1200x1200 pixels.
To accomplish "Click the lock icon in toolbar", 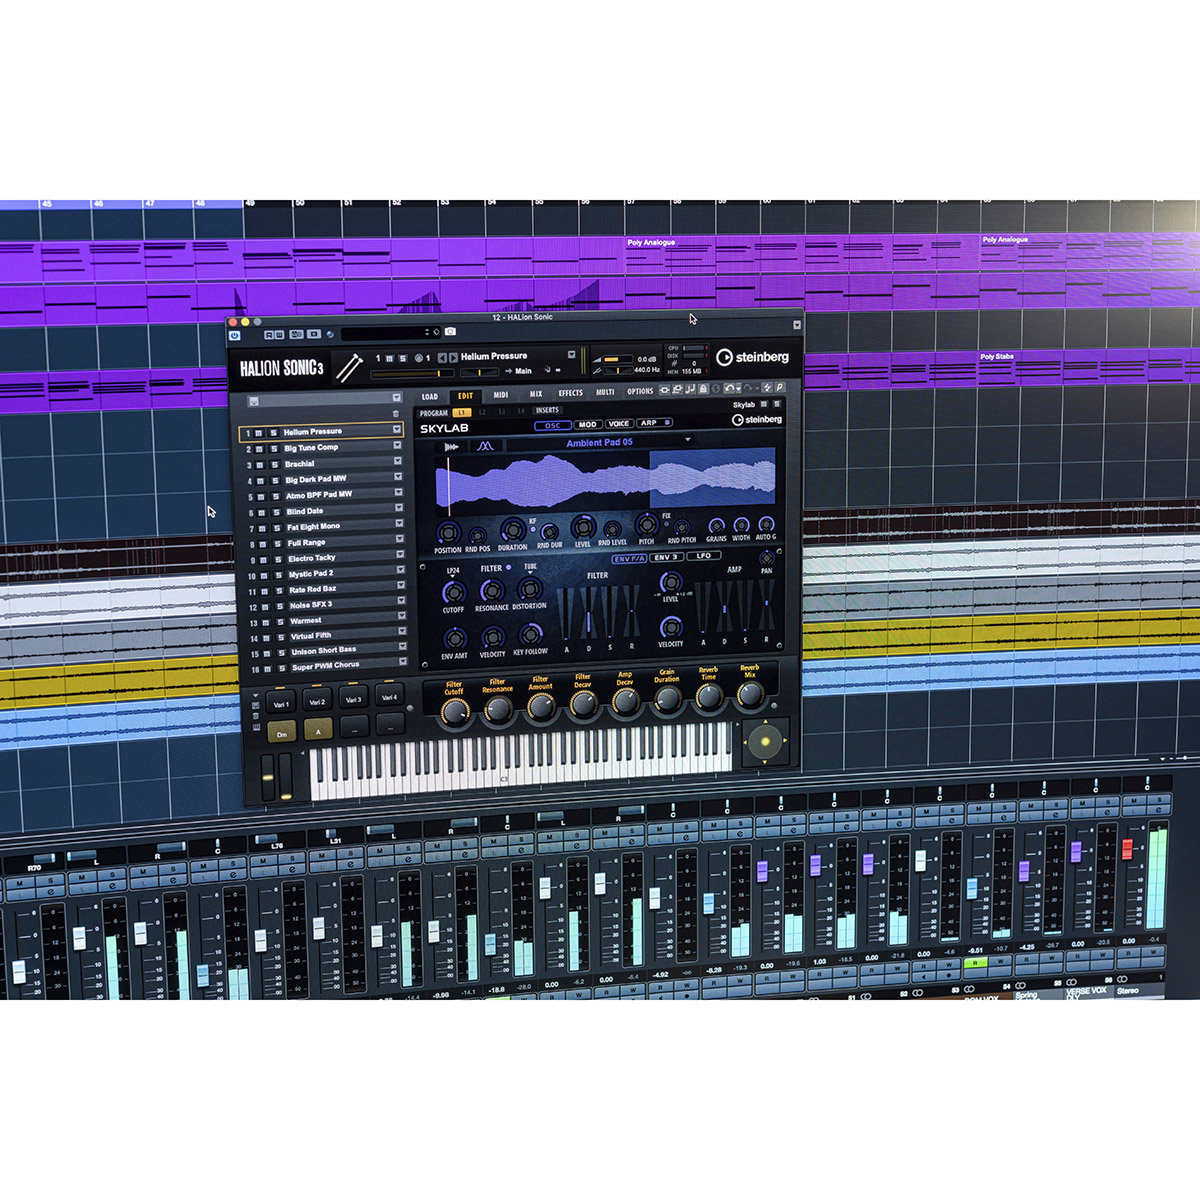I will [x=704, y=389].
